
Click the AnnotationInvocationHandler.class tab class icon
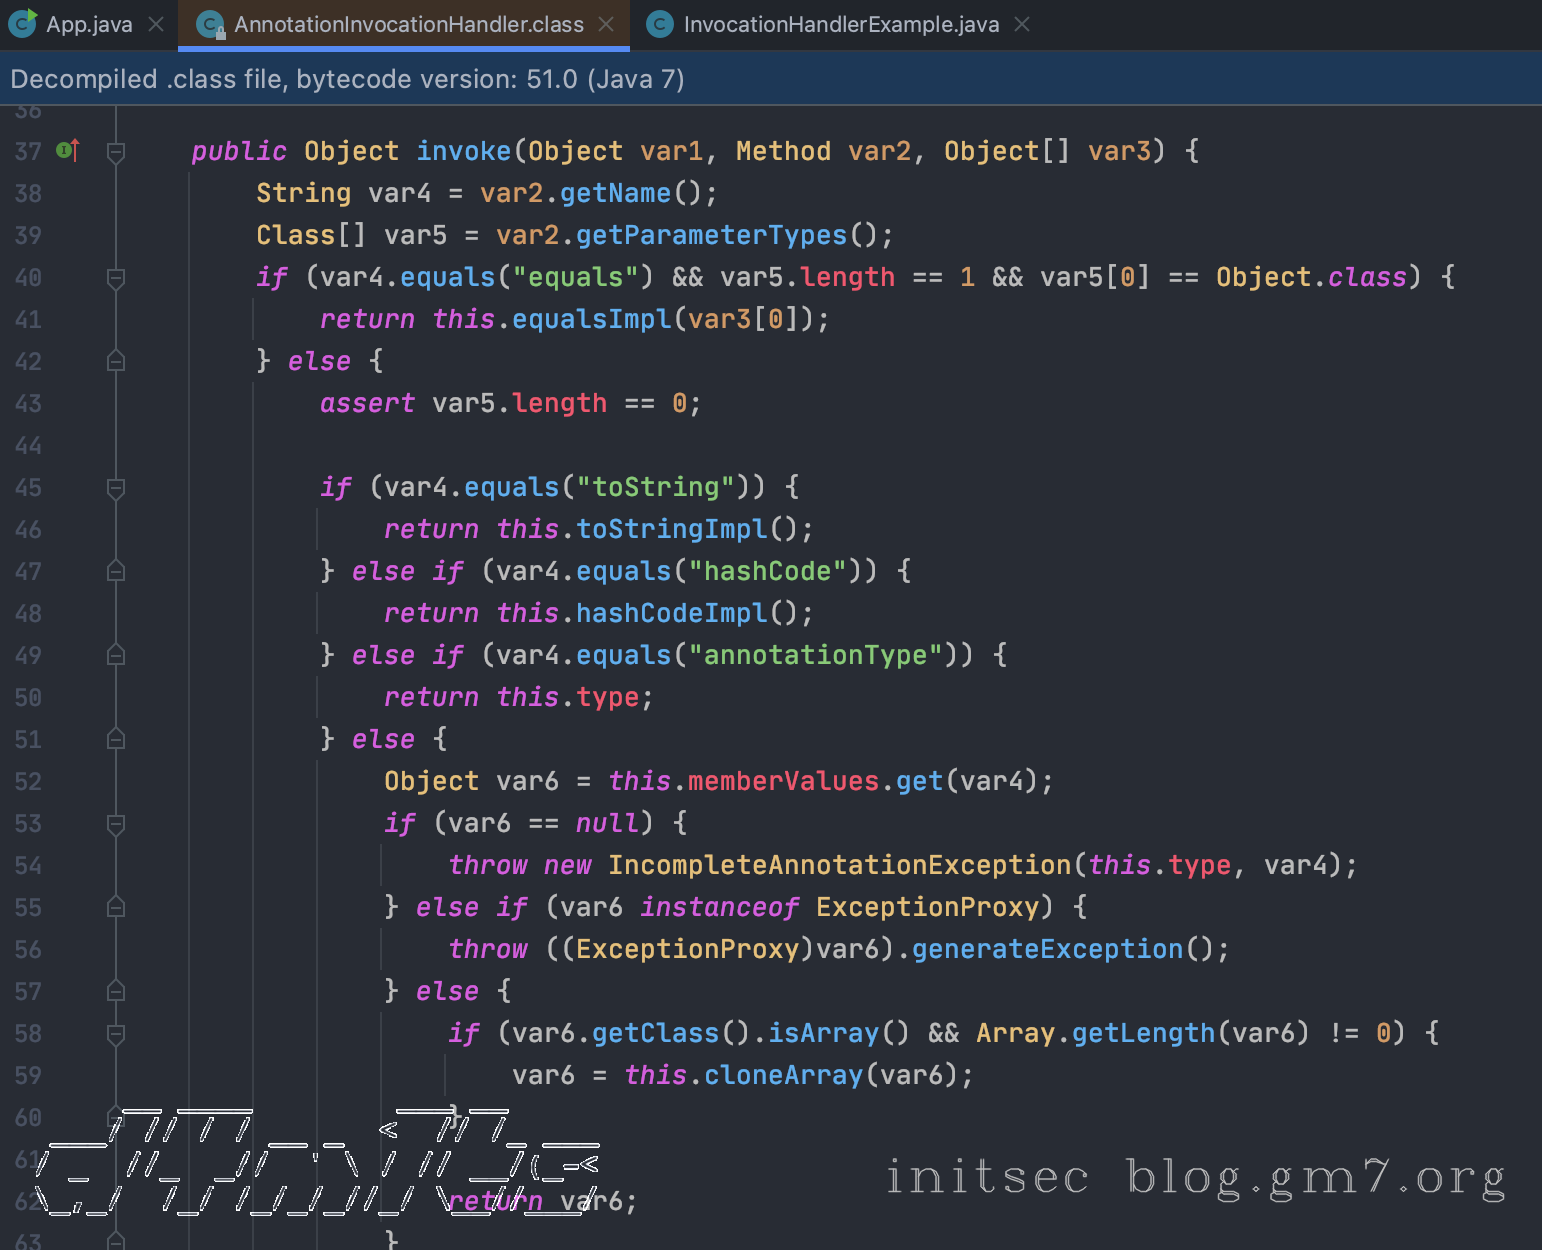pos(210,25)
